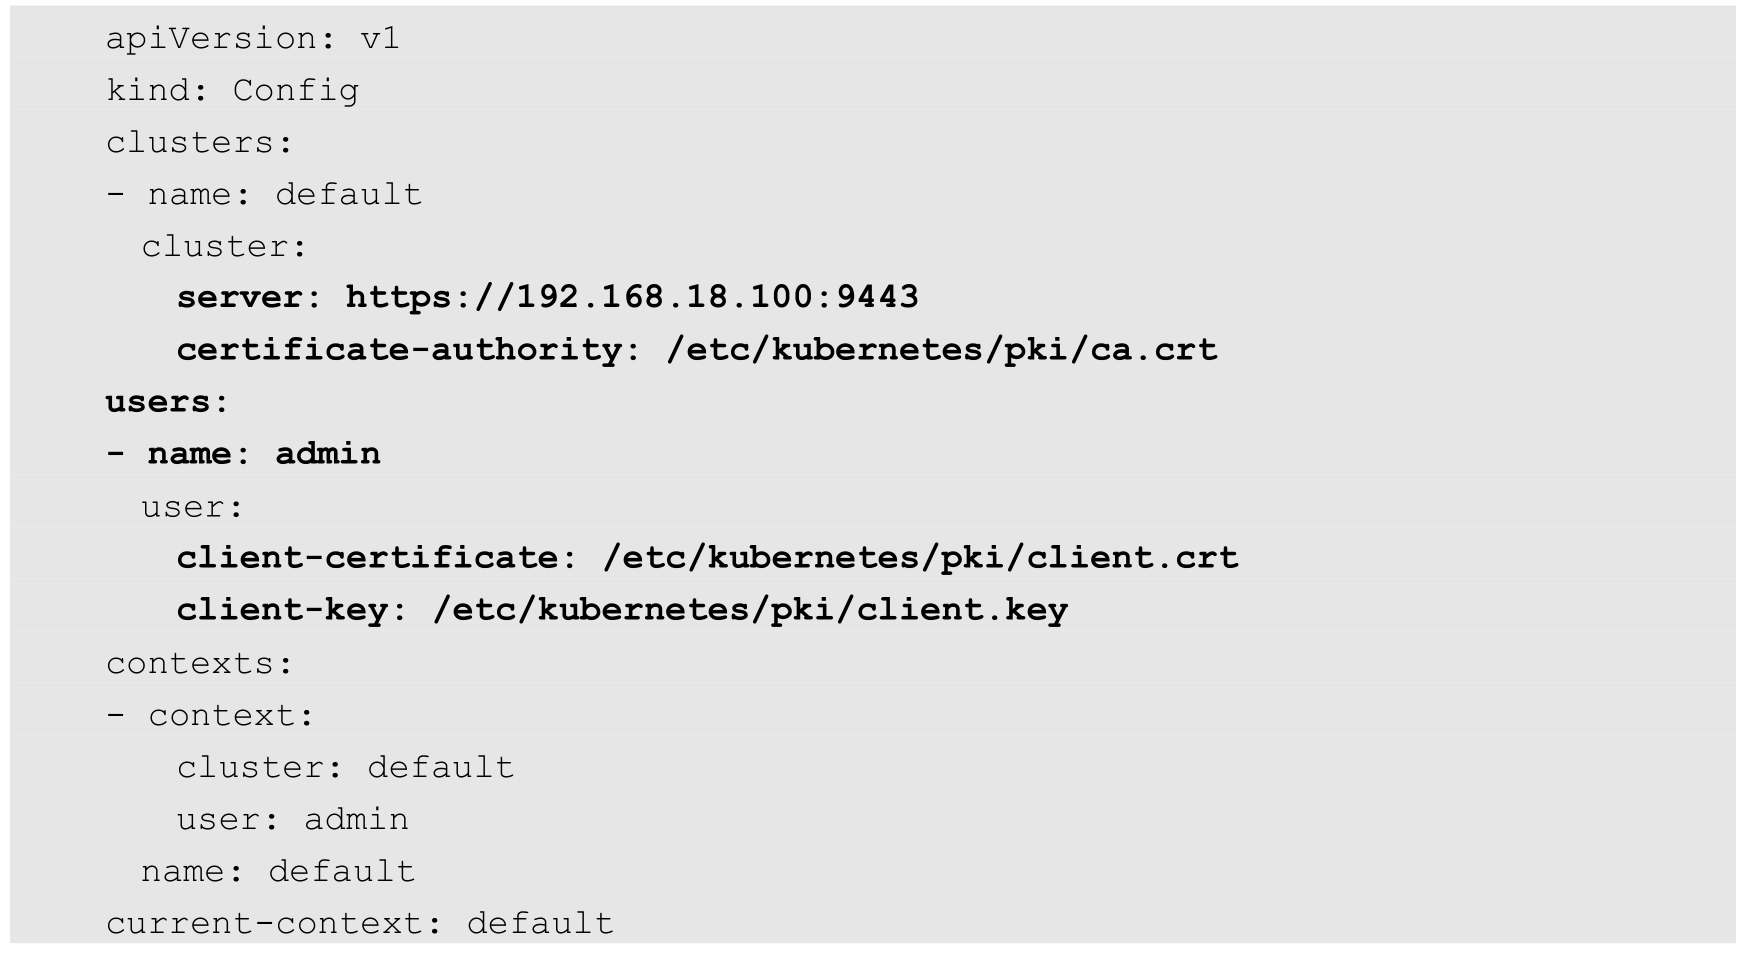
Task: Click the cluster: key line
Action: [224, 246]
